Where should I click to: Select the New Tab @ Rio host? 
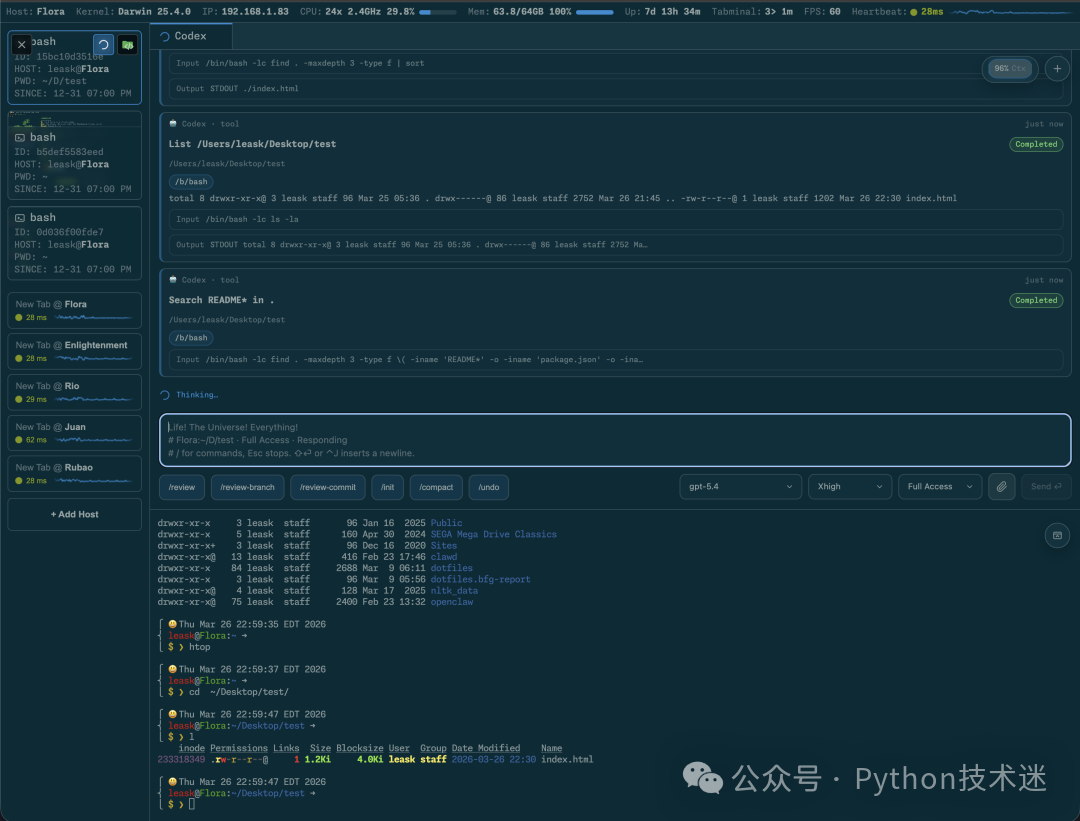pos(74,392)
